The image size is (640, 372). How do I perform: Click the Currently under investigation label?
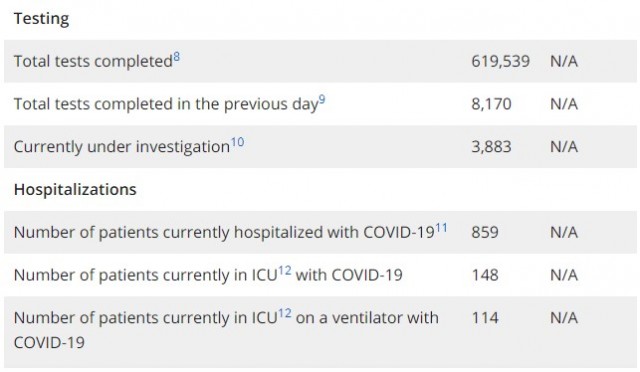pos(122,147)
